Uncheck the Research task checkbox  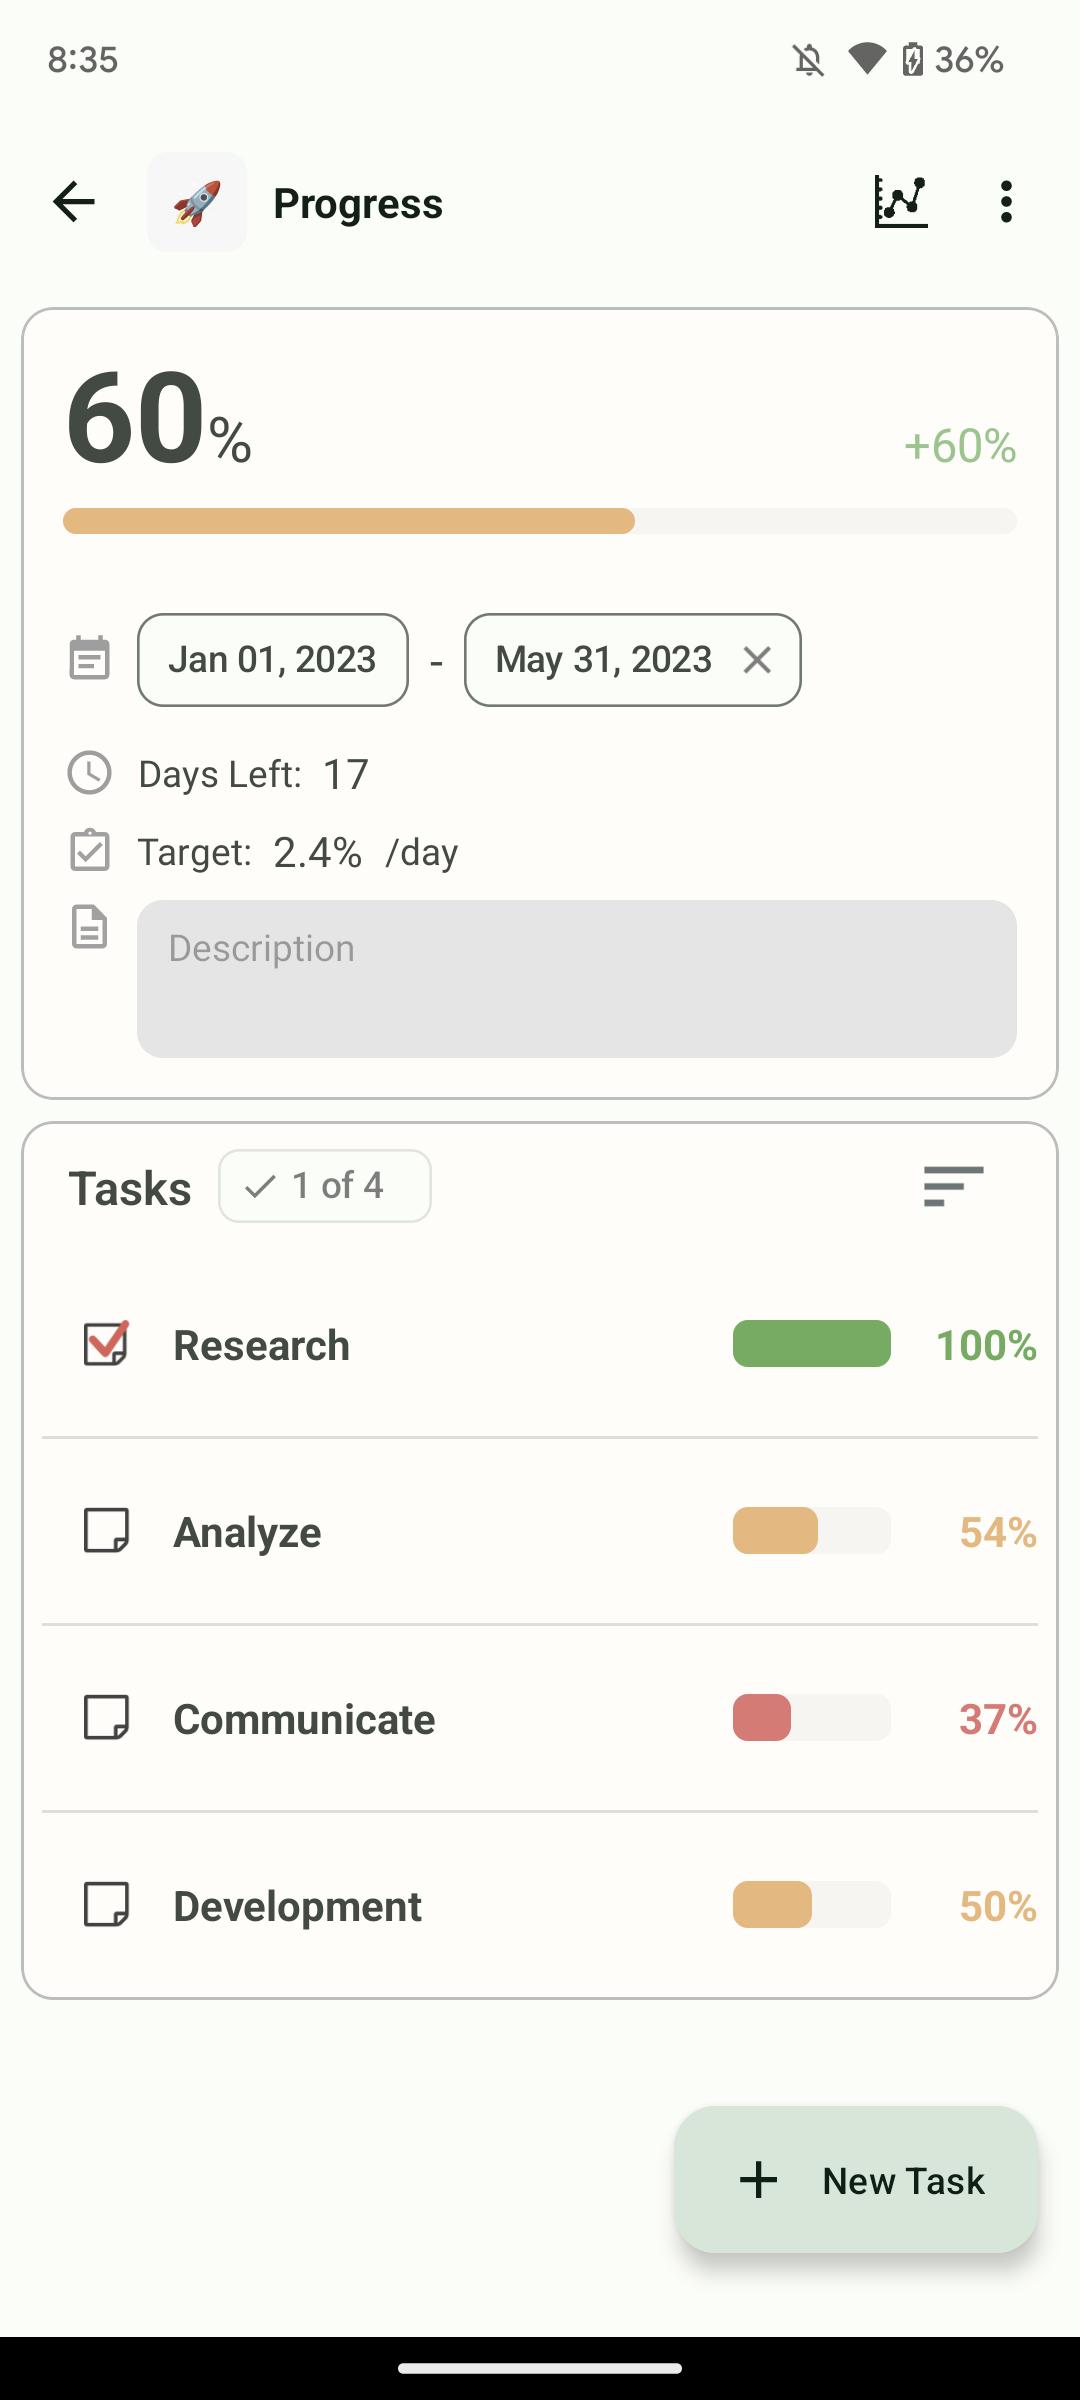pyautogui.click(x=106, y=1343)
